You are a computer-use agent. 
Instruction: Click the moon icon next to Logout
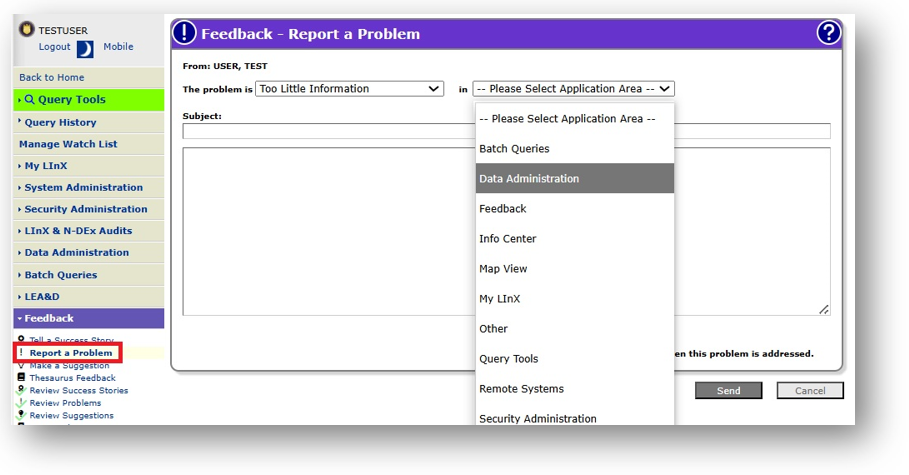pos(85,49)
